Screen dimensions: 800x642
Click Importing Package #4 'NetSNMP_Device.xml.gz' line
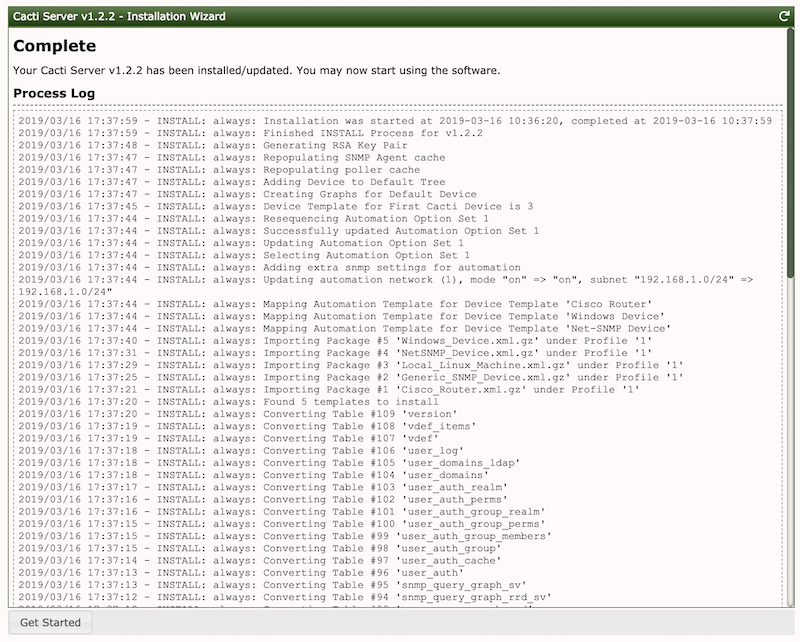[x=335, y=354]
